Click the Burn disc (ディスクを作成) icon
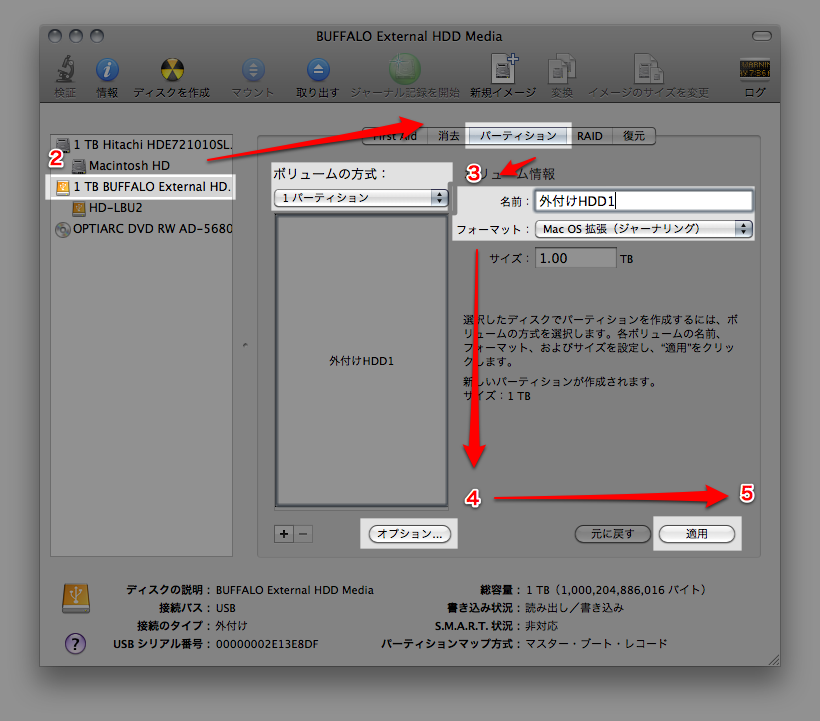 (172, 70)
